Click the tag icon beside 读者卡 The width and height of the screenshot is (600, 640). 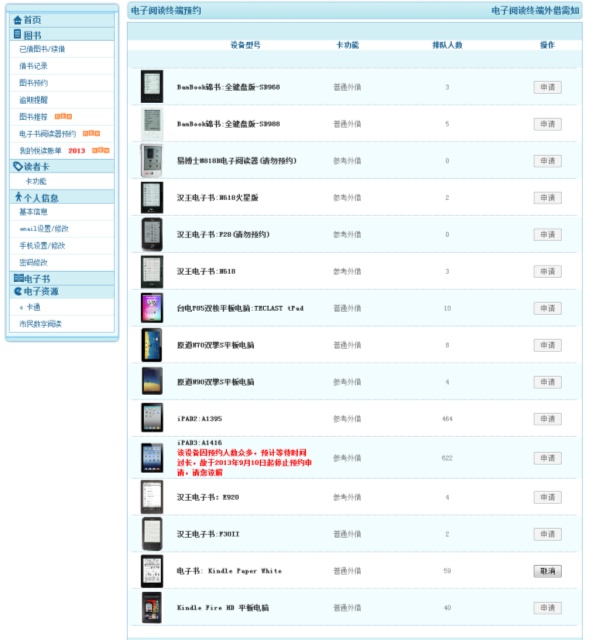[17, 166]
